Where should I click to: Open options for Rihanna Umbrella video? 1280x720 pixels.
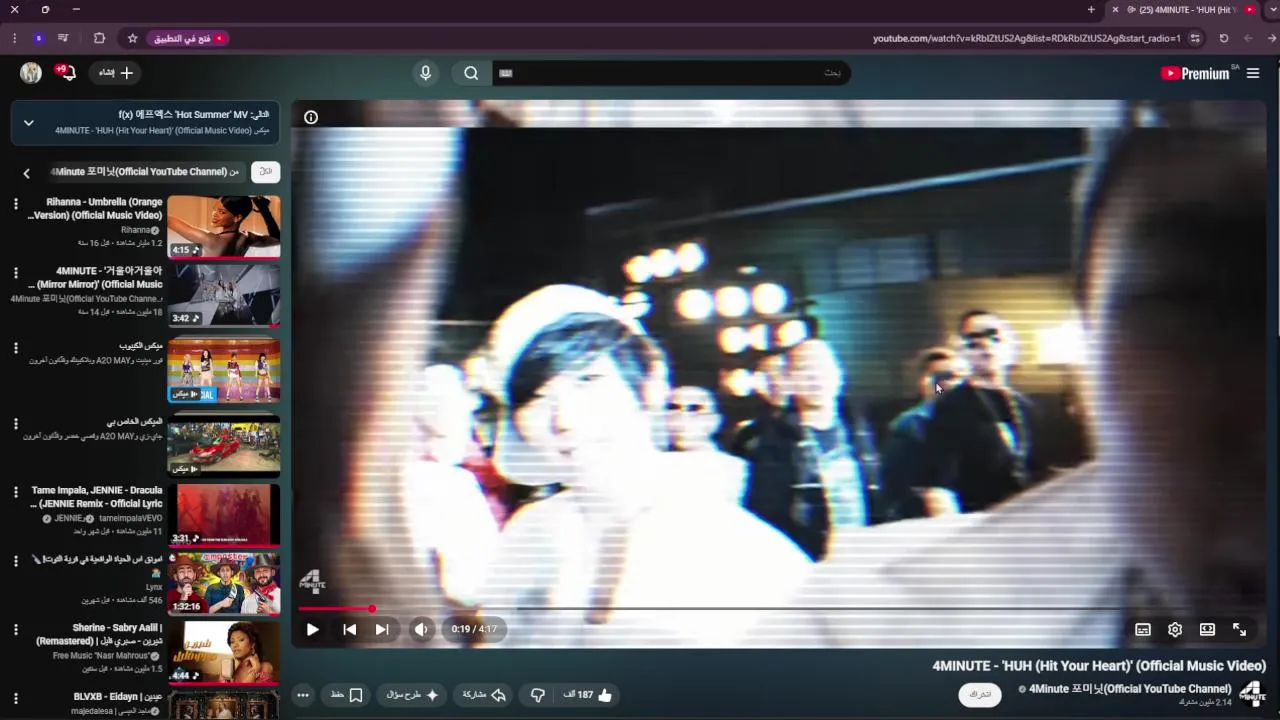click(x=15, y=204)
